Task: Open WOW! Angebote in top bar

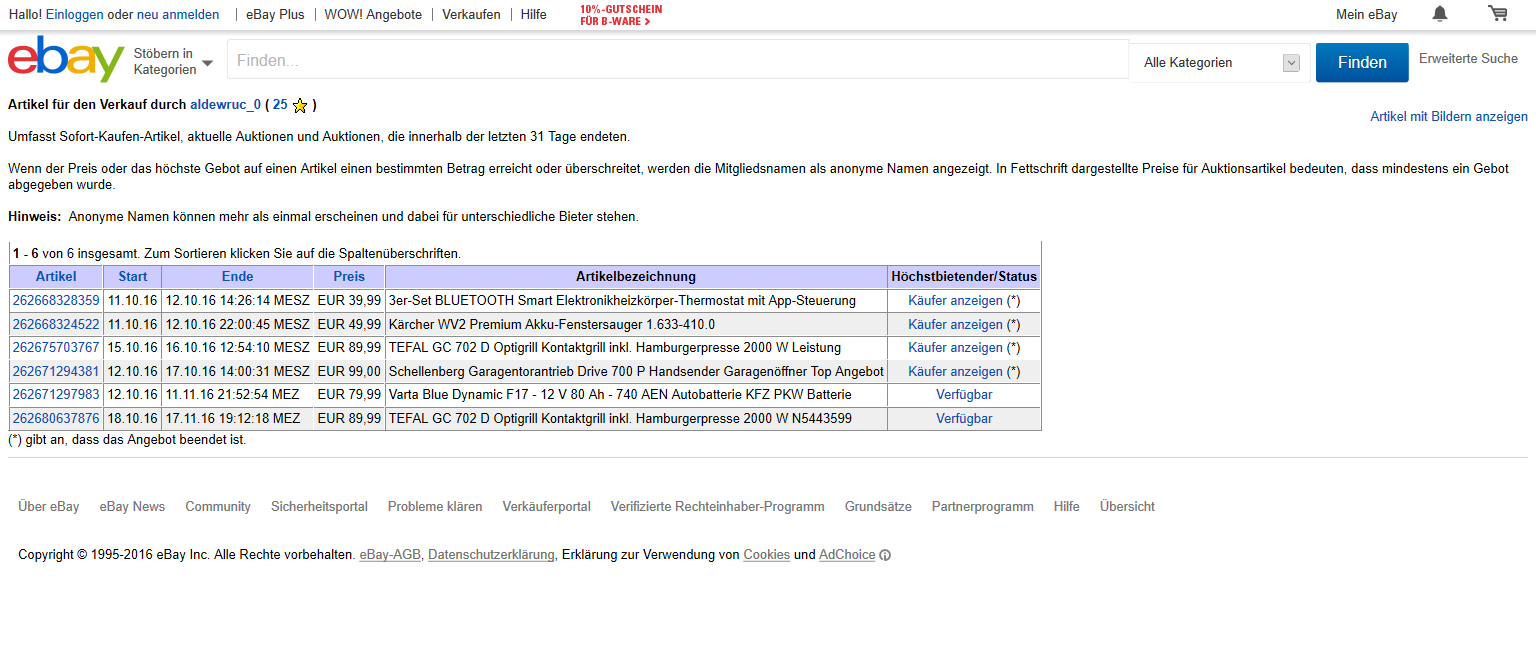Action: [x=373, y=15]
